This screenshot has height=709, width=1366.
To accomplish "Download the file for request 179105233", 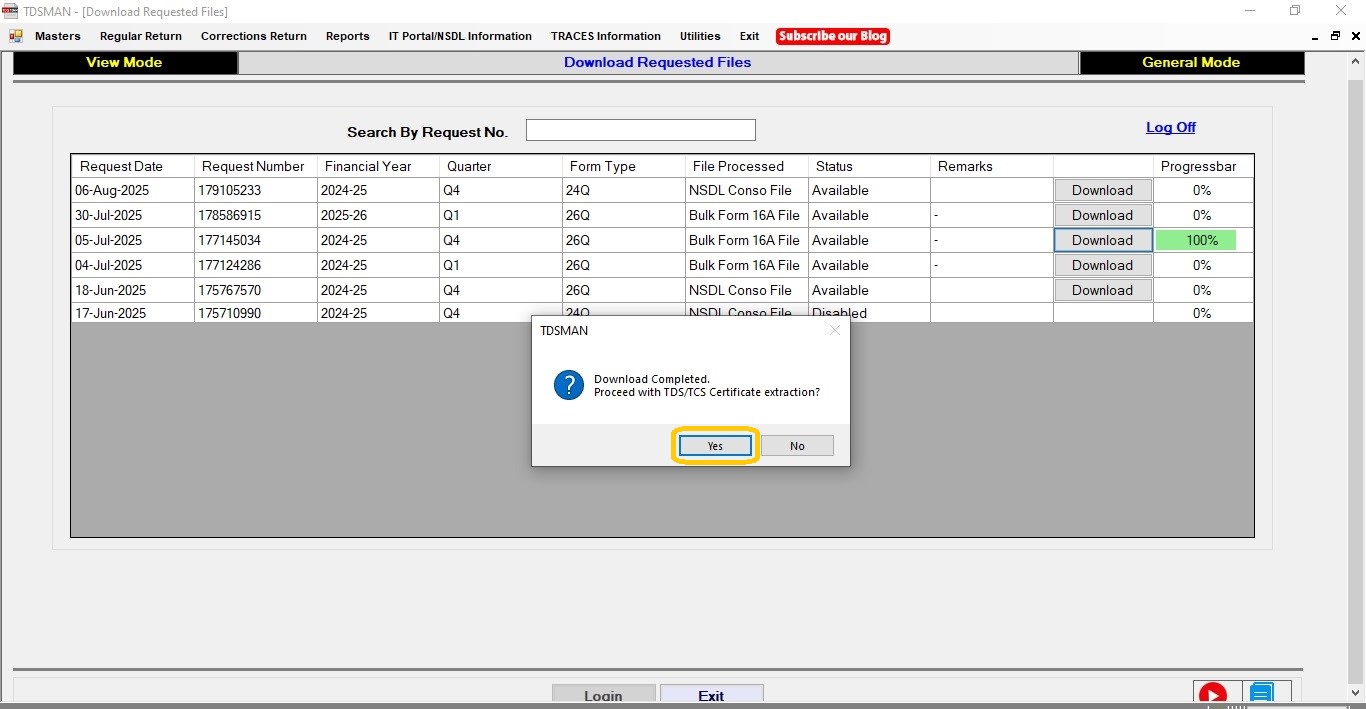I will click(x=1102, y=190).
